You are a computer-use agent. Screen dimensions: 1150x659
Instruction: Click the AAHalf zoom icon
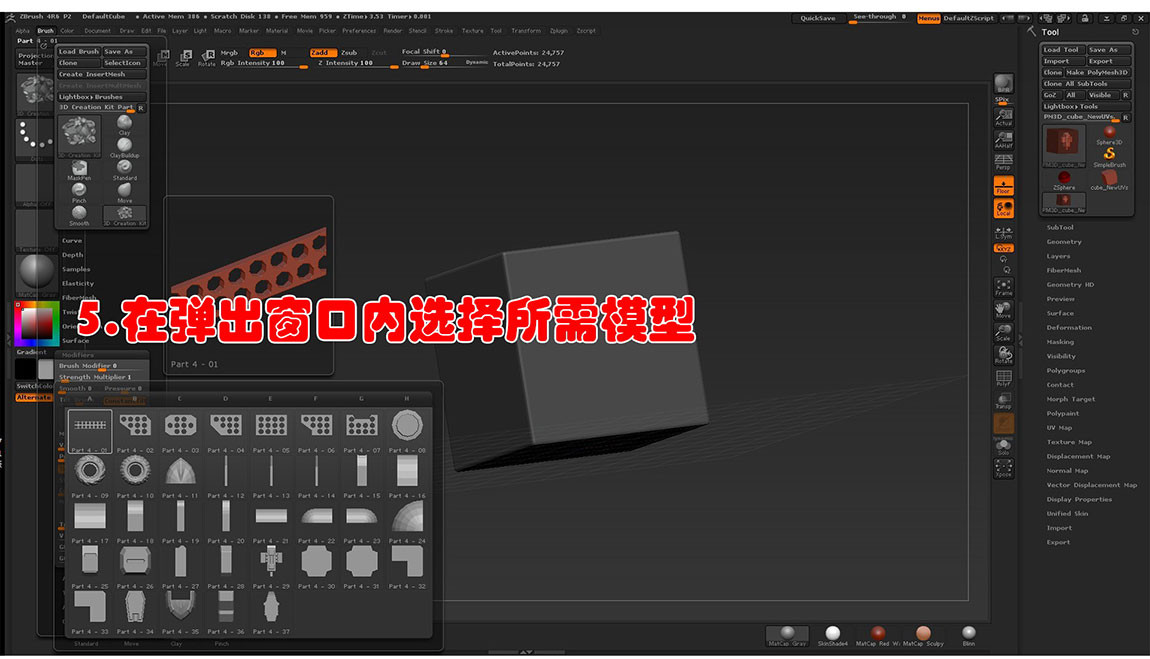(x=1003, y=139)
